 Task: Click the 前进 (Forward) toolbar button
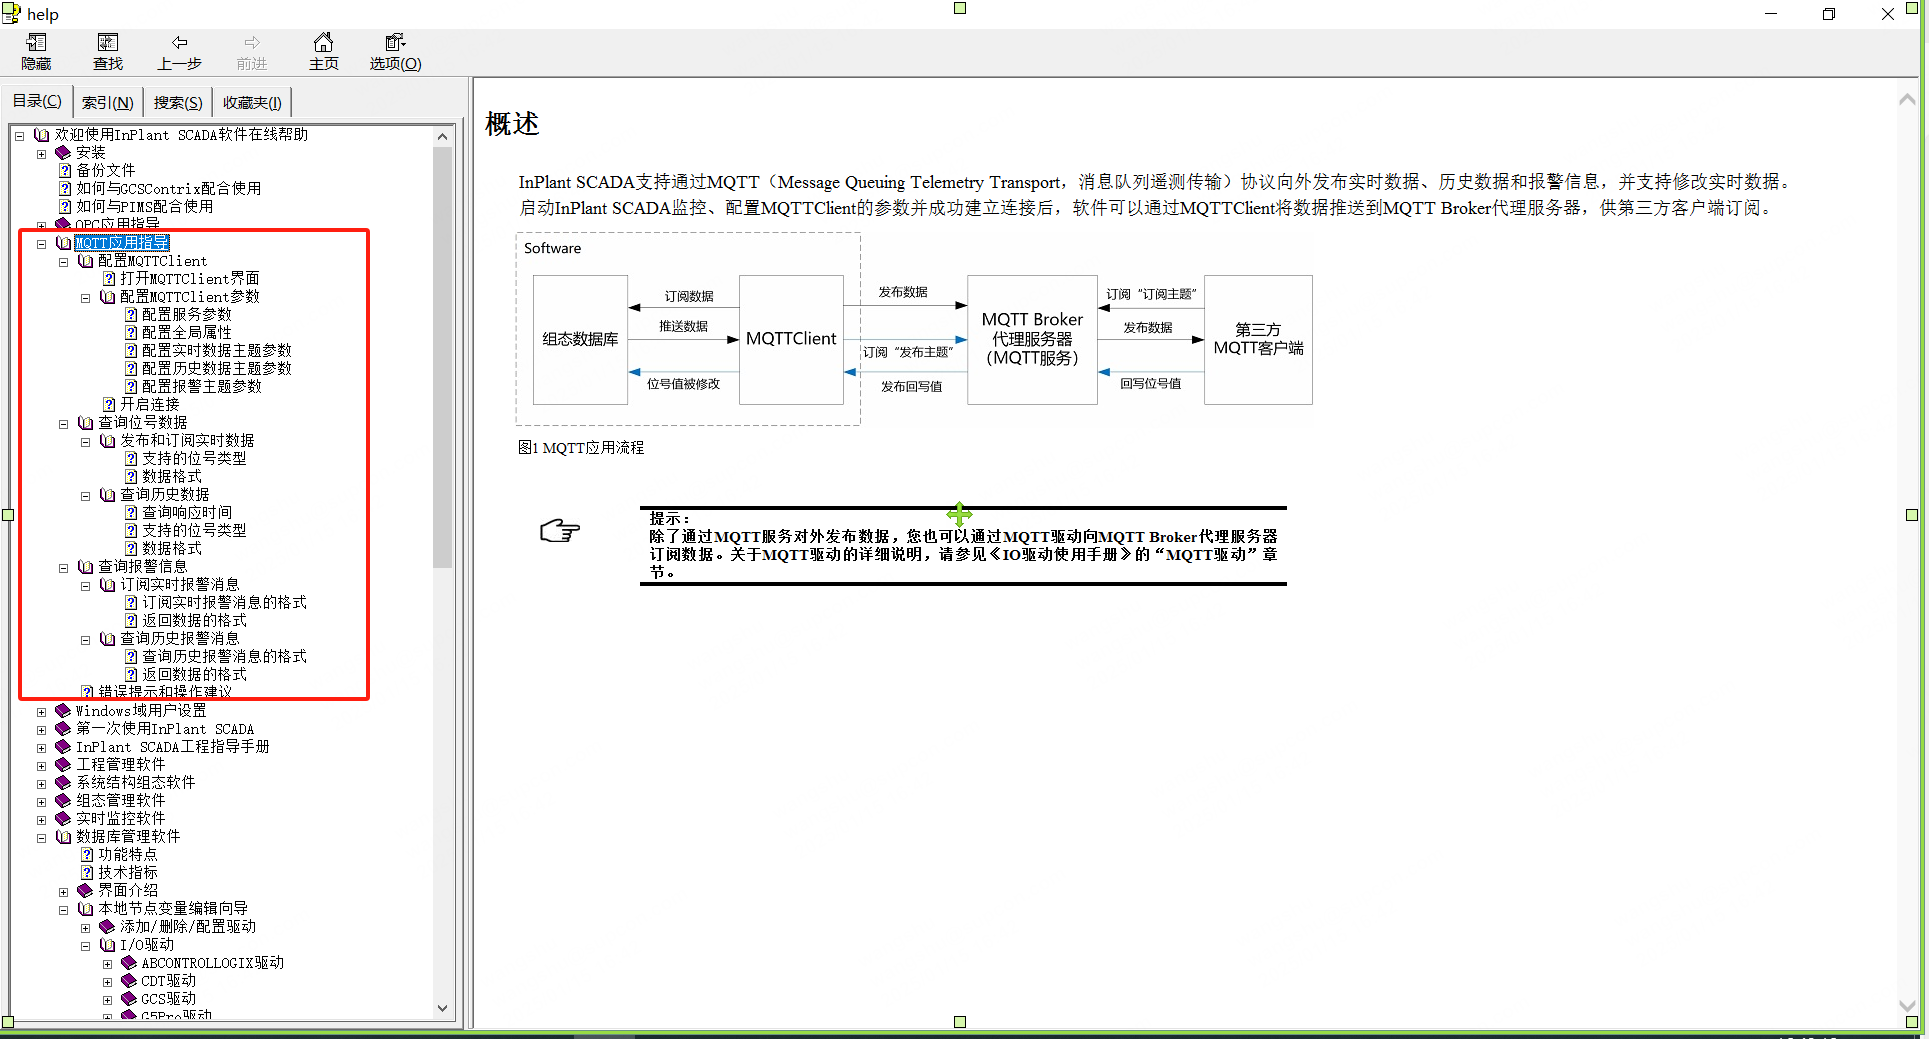[x=252, y=52]
